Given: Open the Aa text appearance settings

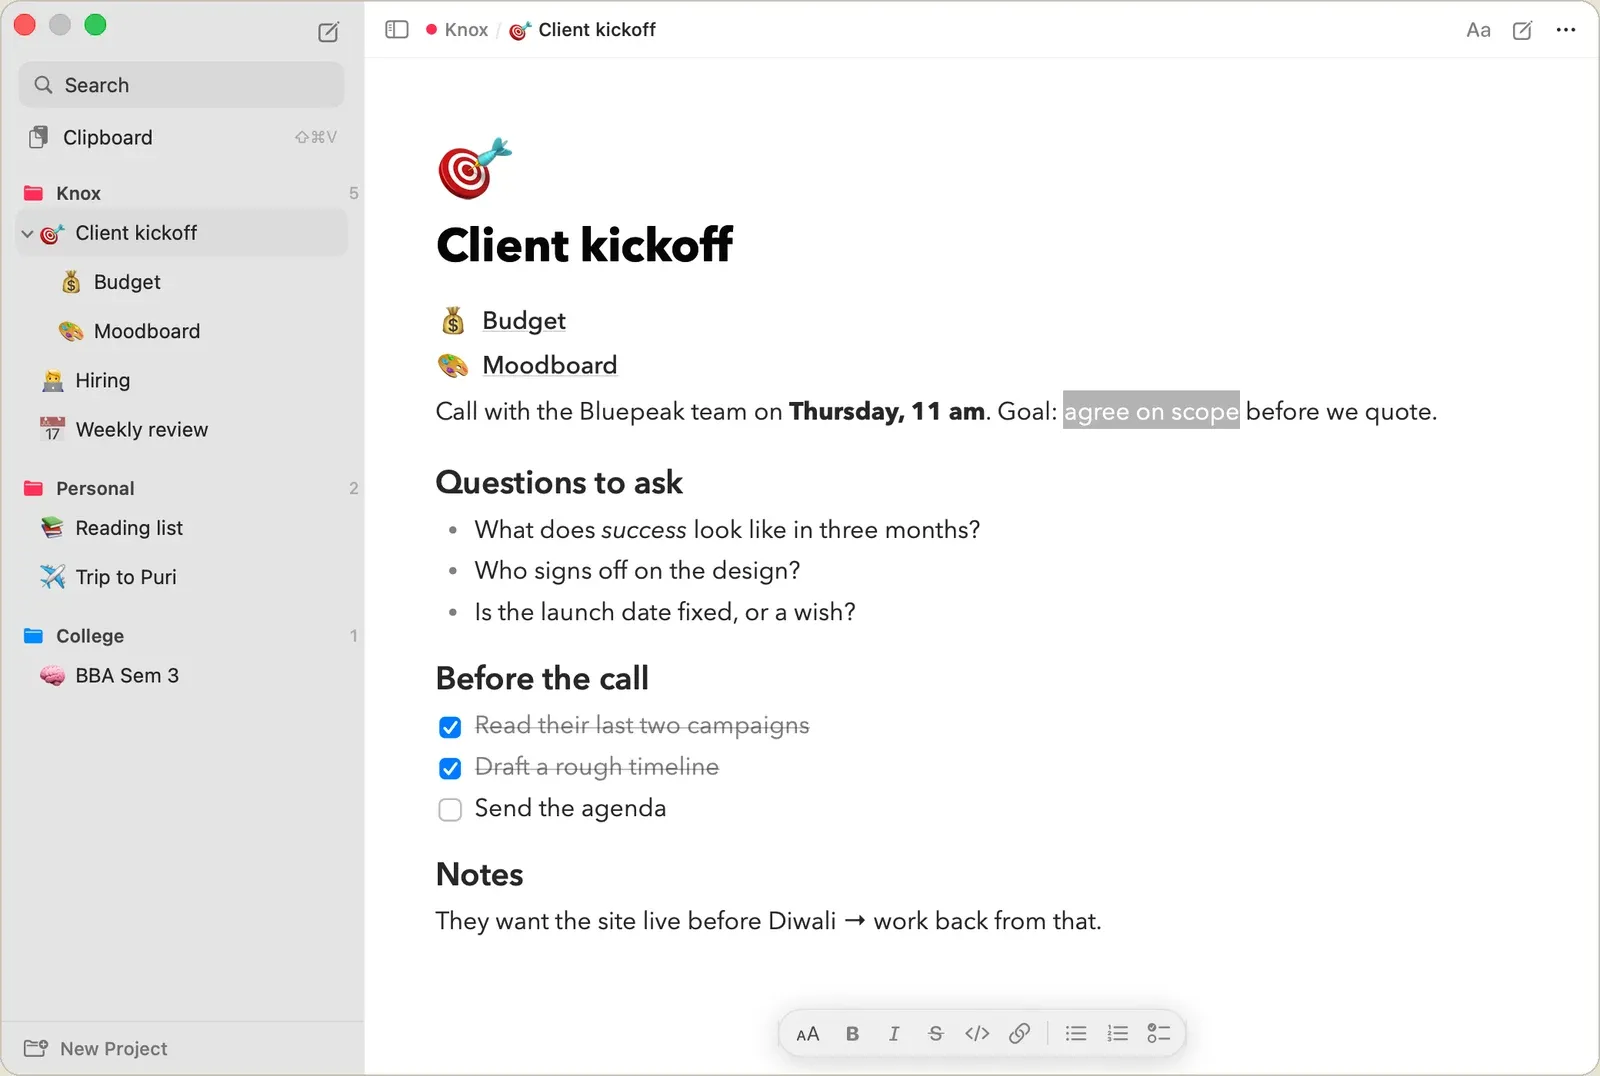Looking at the screenshot, I should coord(1478,30).
